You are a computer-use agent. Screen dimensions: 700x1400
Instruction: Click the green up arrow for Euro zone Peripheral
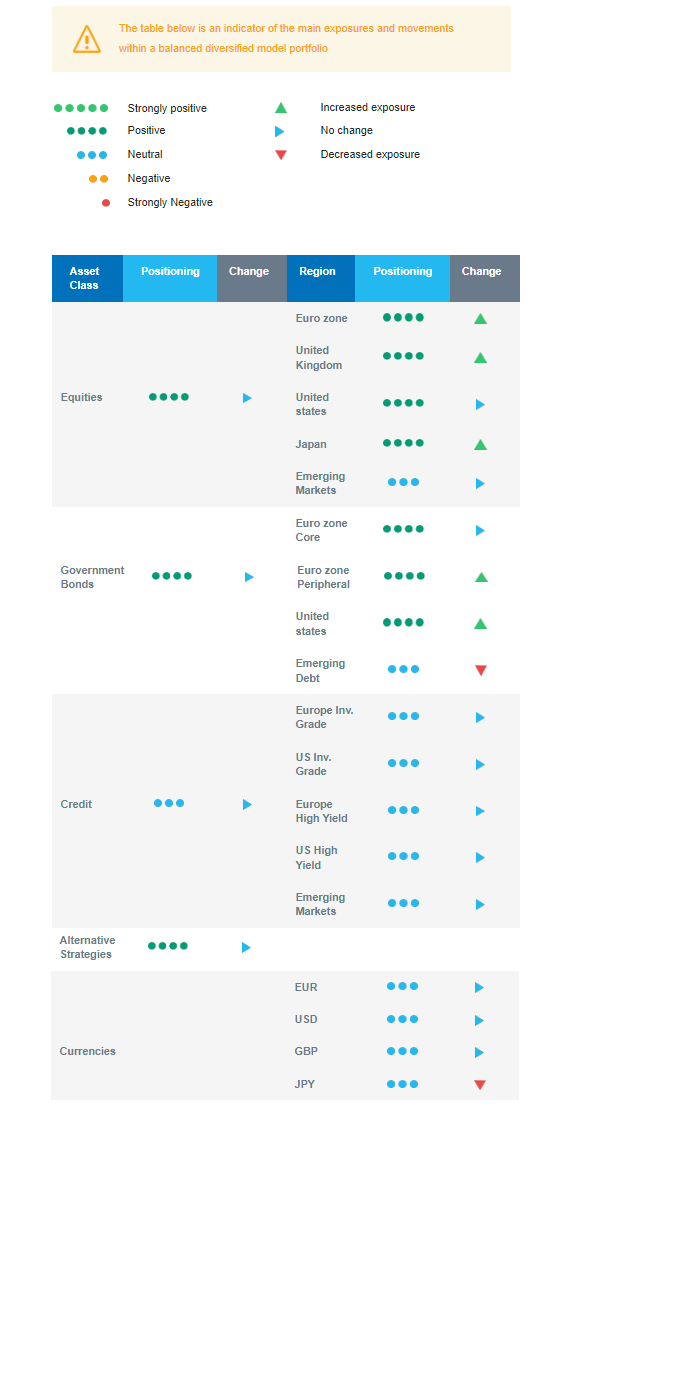pyautogui.click(x=481, y=577)
